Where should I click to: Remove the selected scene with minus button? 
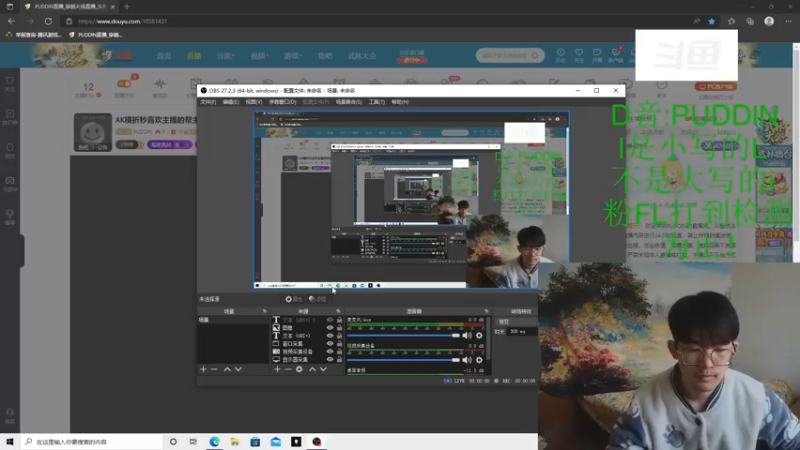(214, 369)
